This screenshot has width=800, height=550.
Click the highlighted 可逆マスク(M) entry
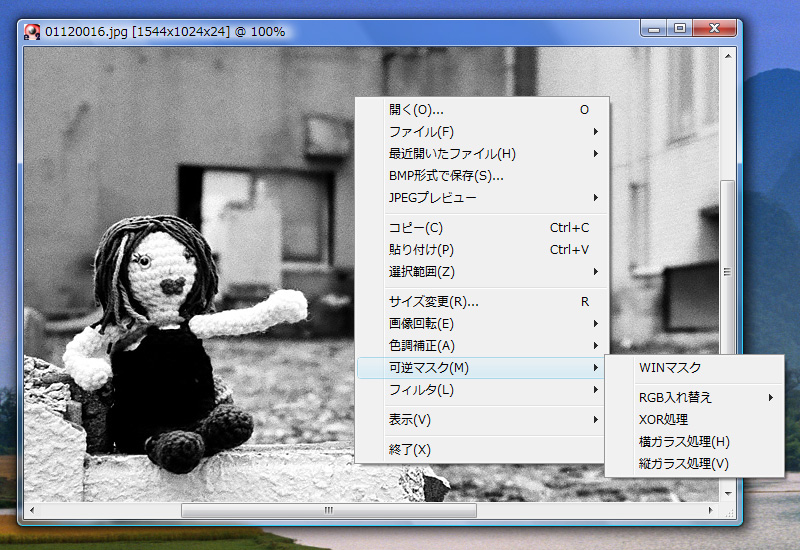[481, 368]
